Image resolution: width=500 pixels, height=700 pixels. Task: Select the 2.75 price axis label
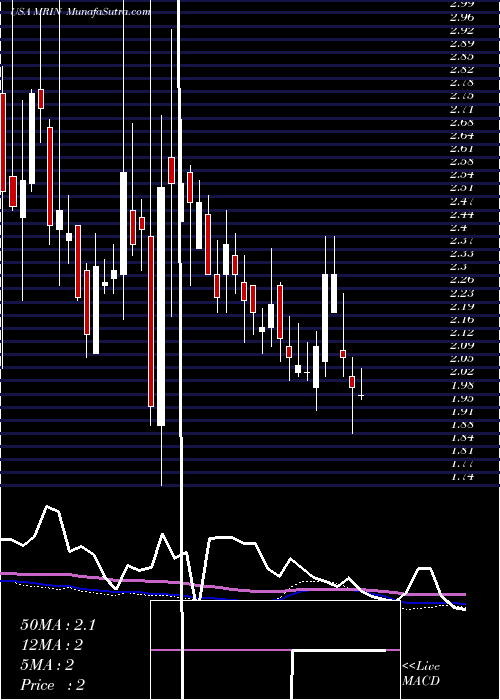pyautogui.click(x=462, y=96)
